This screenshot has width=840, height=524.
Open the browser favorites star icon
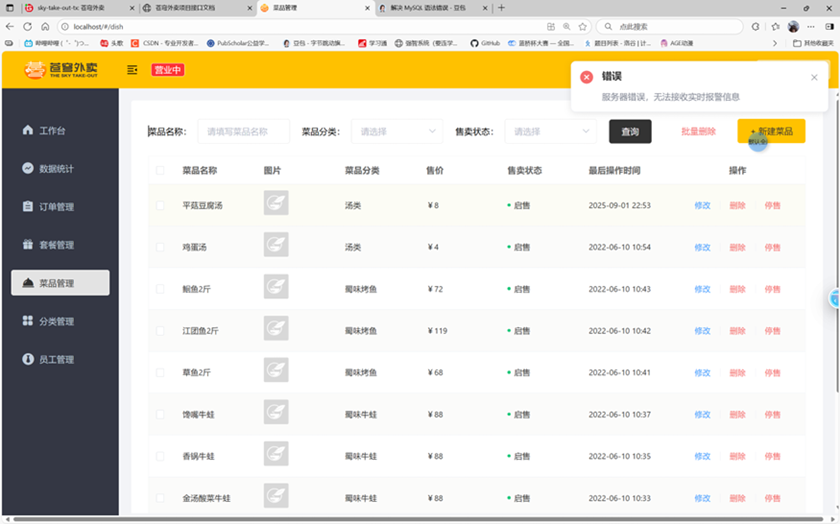click(775, 26)
